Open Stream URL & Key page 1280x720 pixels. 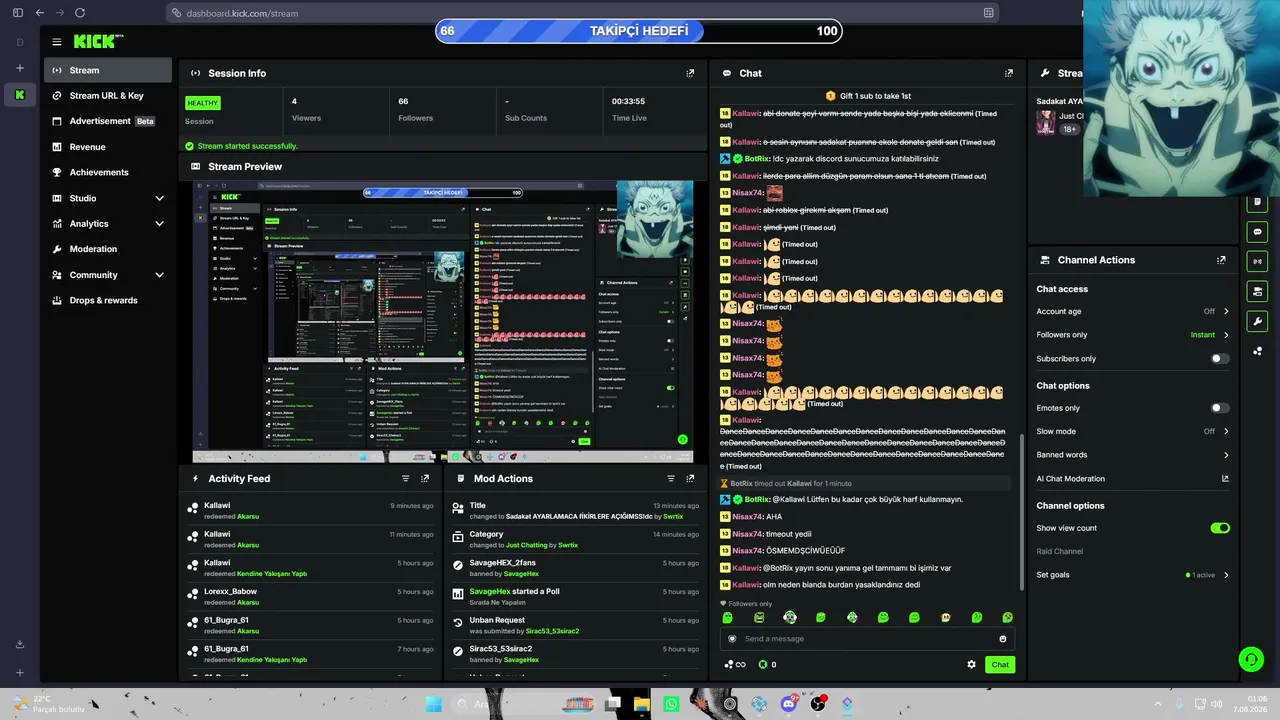coord(108,96)
